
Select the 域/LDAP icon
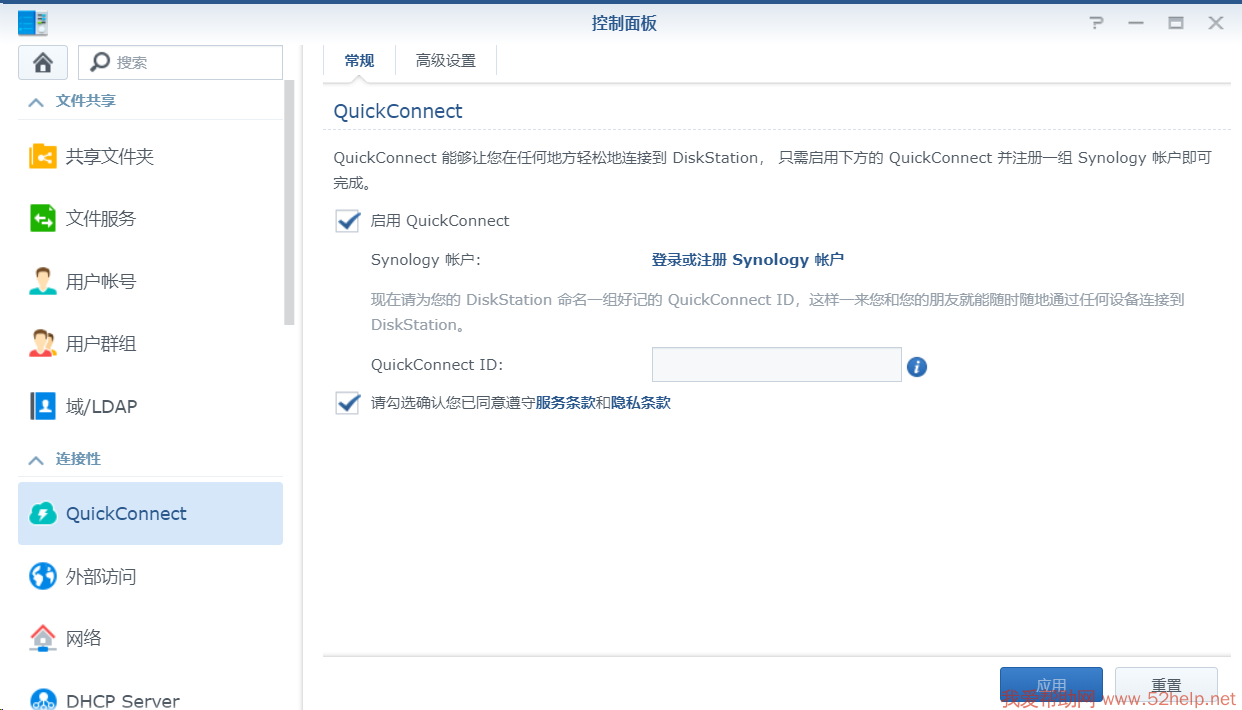pos(43,406)
